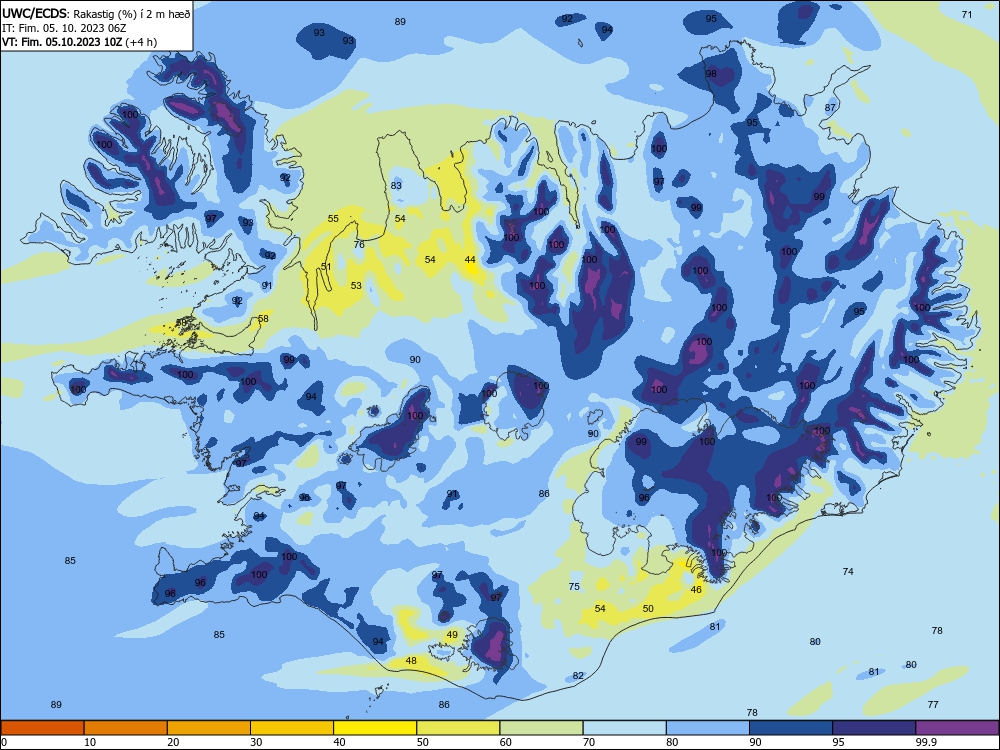Click the legend tick label 40

click(339, 742)
